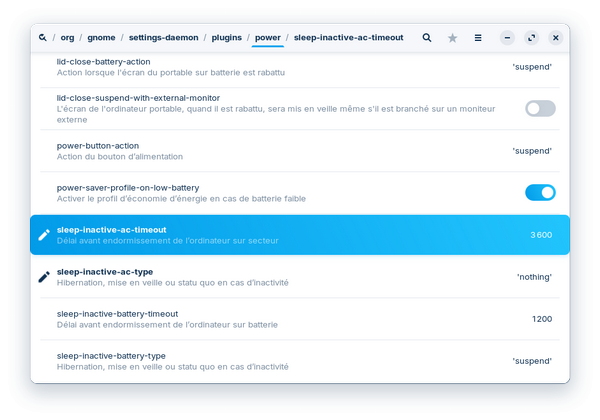The image size is (600, 420).
Task: Open sleep-inactive-battery-type 'suspend' value
Action: 531,360
